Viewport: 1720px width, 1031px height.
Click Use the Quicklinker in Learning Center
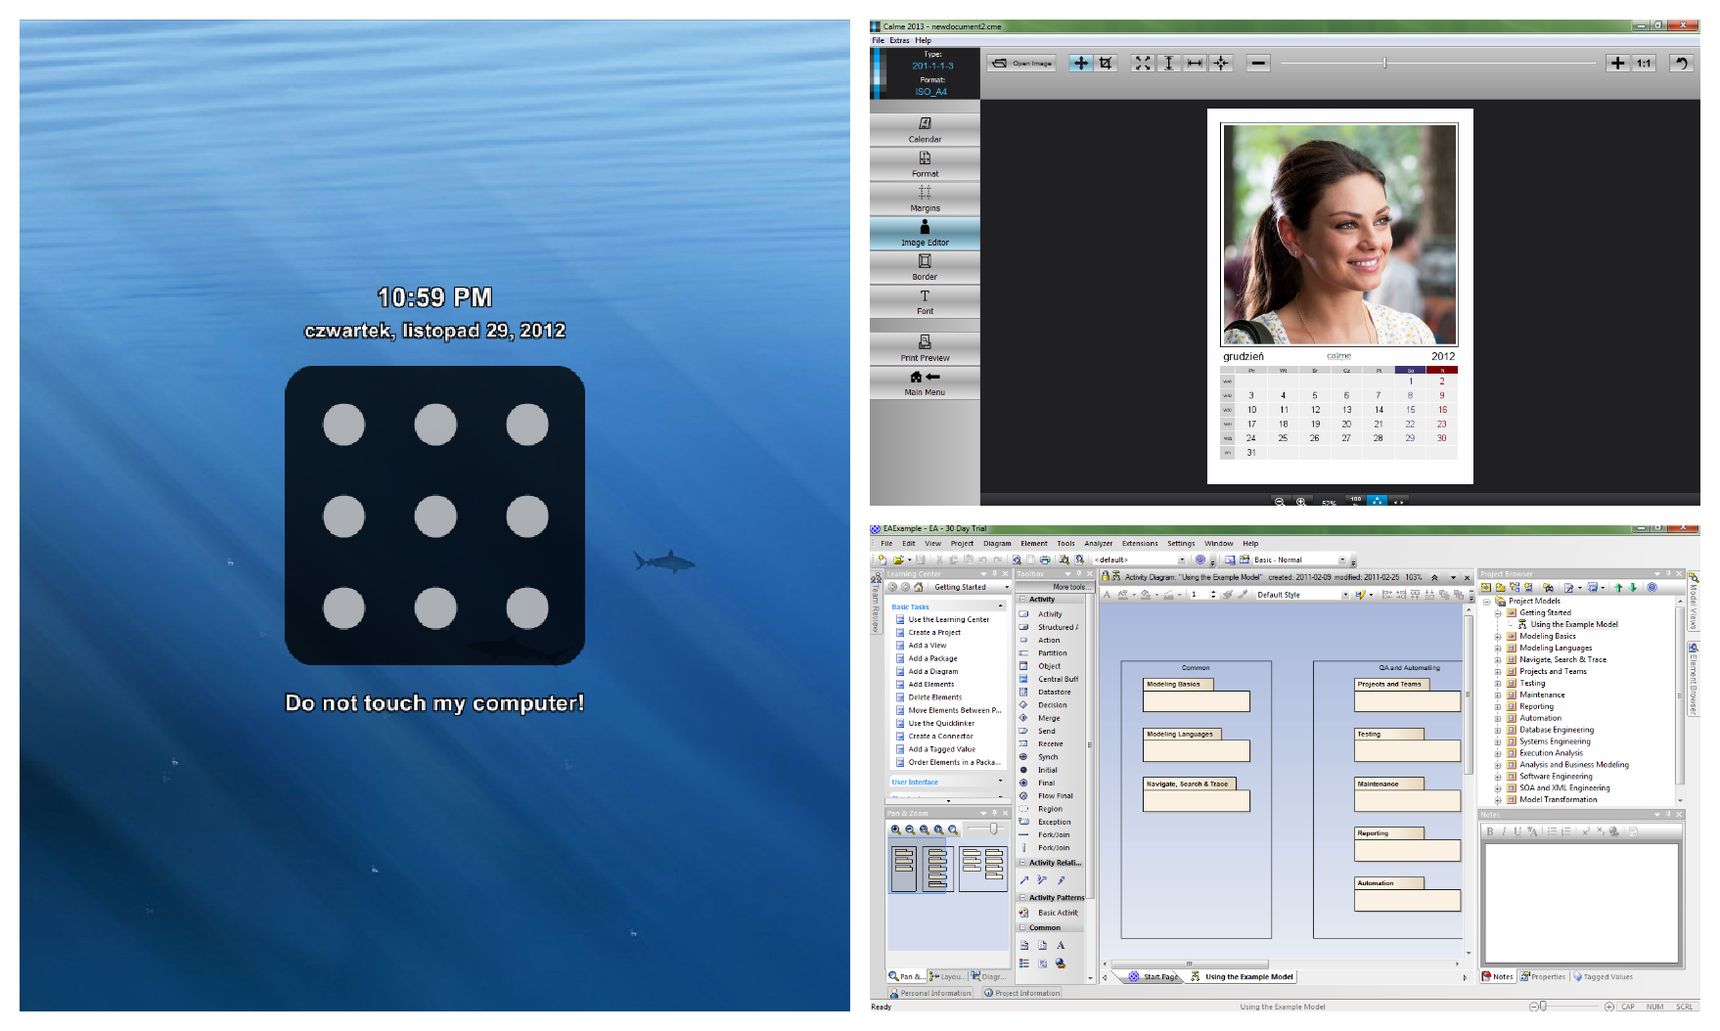coord(941,724)
